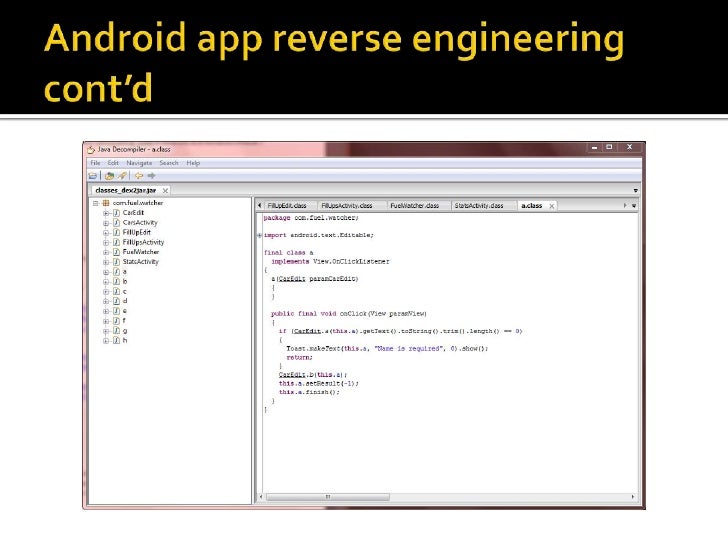Screen dimensions: 728x546
Task: Click the com.fuel.watcher package icon
Action: point(106,203)
